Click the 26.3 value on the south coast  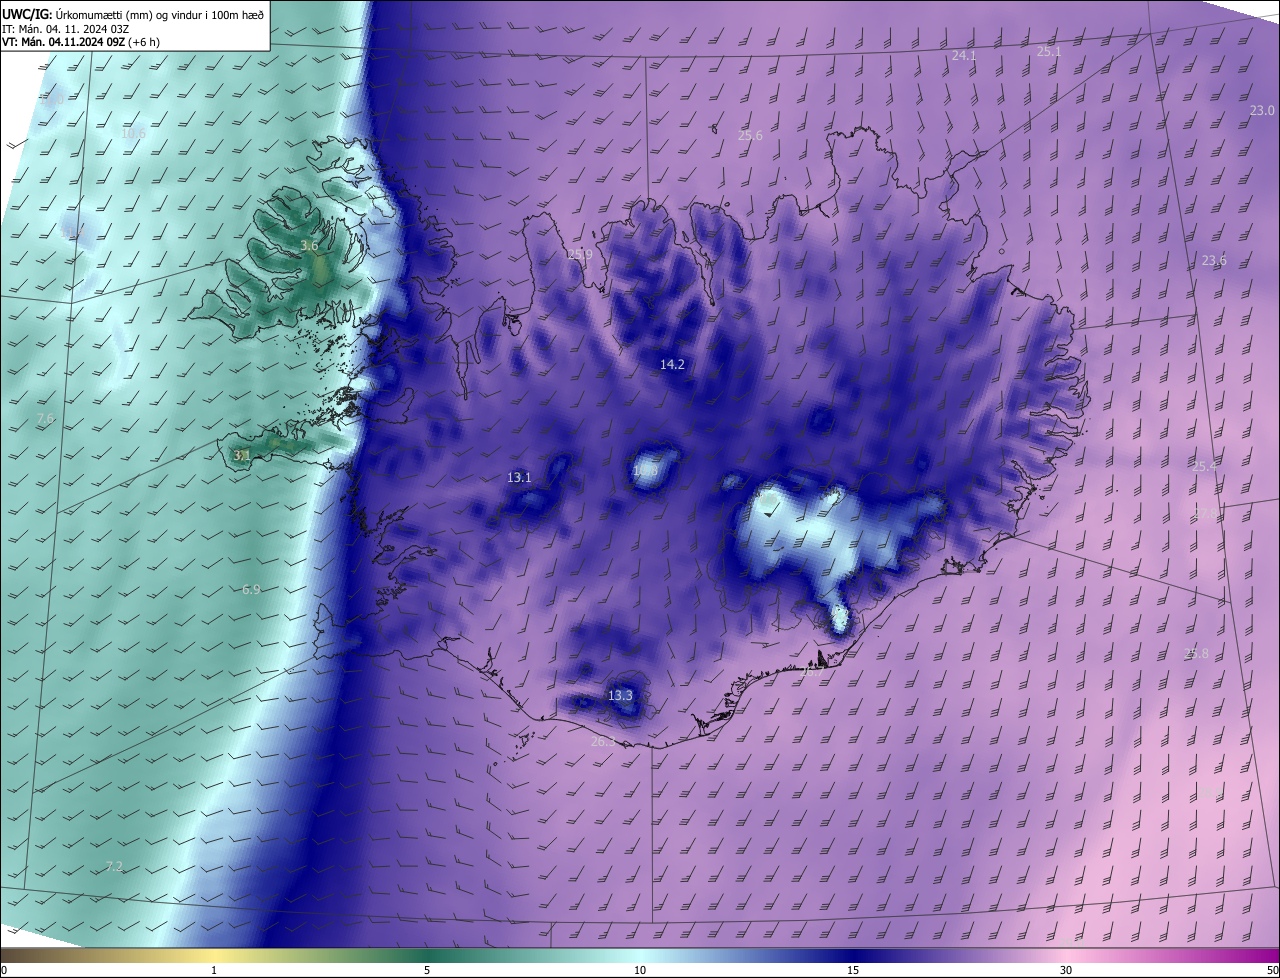(x=603, y=742)
